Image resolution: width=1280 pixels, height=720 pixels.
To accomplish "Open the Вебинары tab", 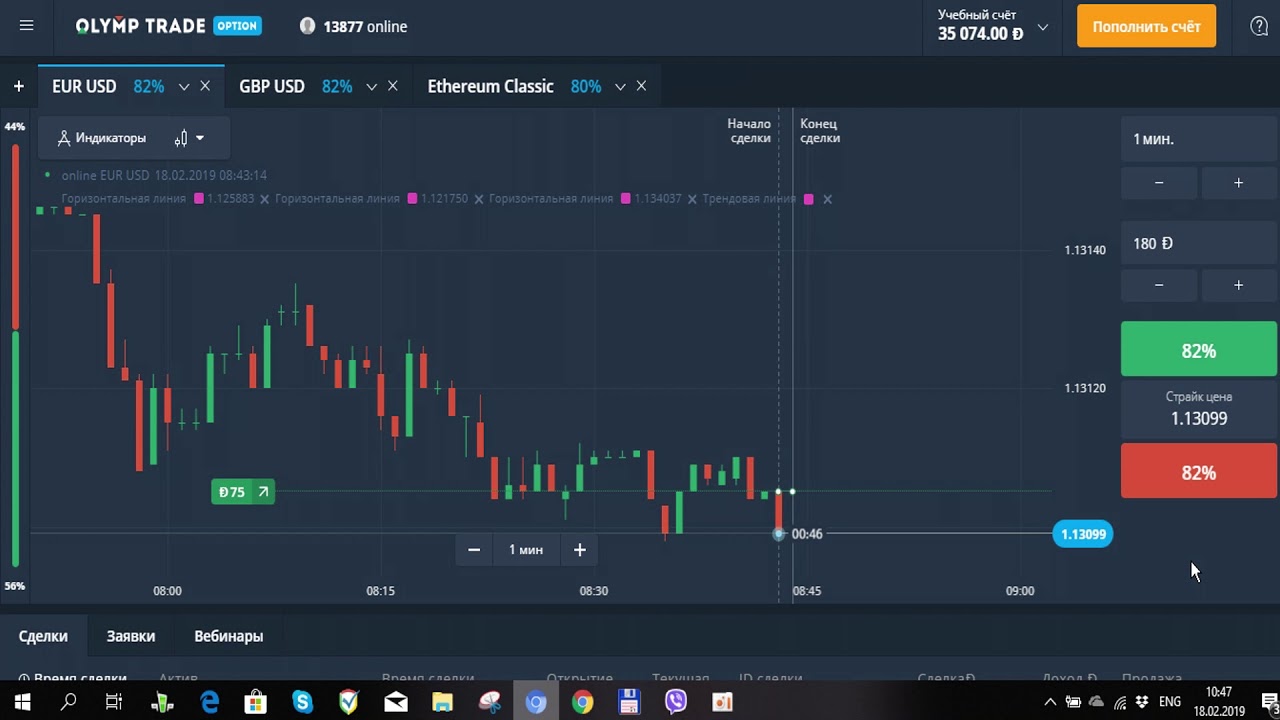I will 229,636.
